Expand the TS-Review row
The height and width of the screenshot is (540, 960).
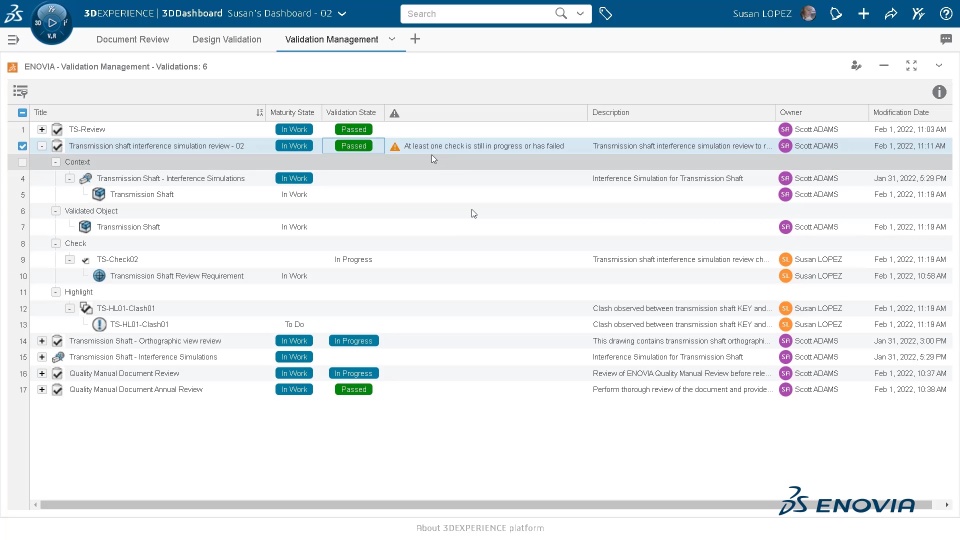[x=42, y=129]
